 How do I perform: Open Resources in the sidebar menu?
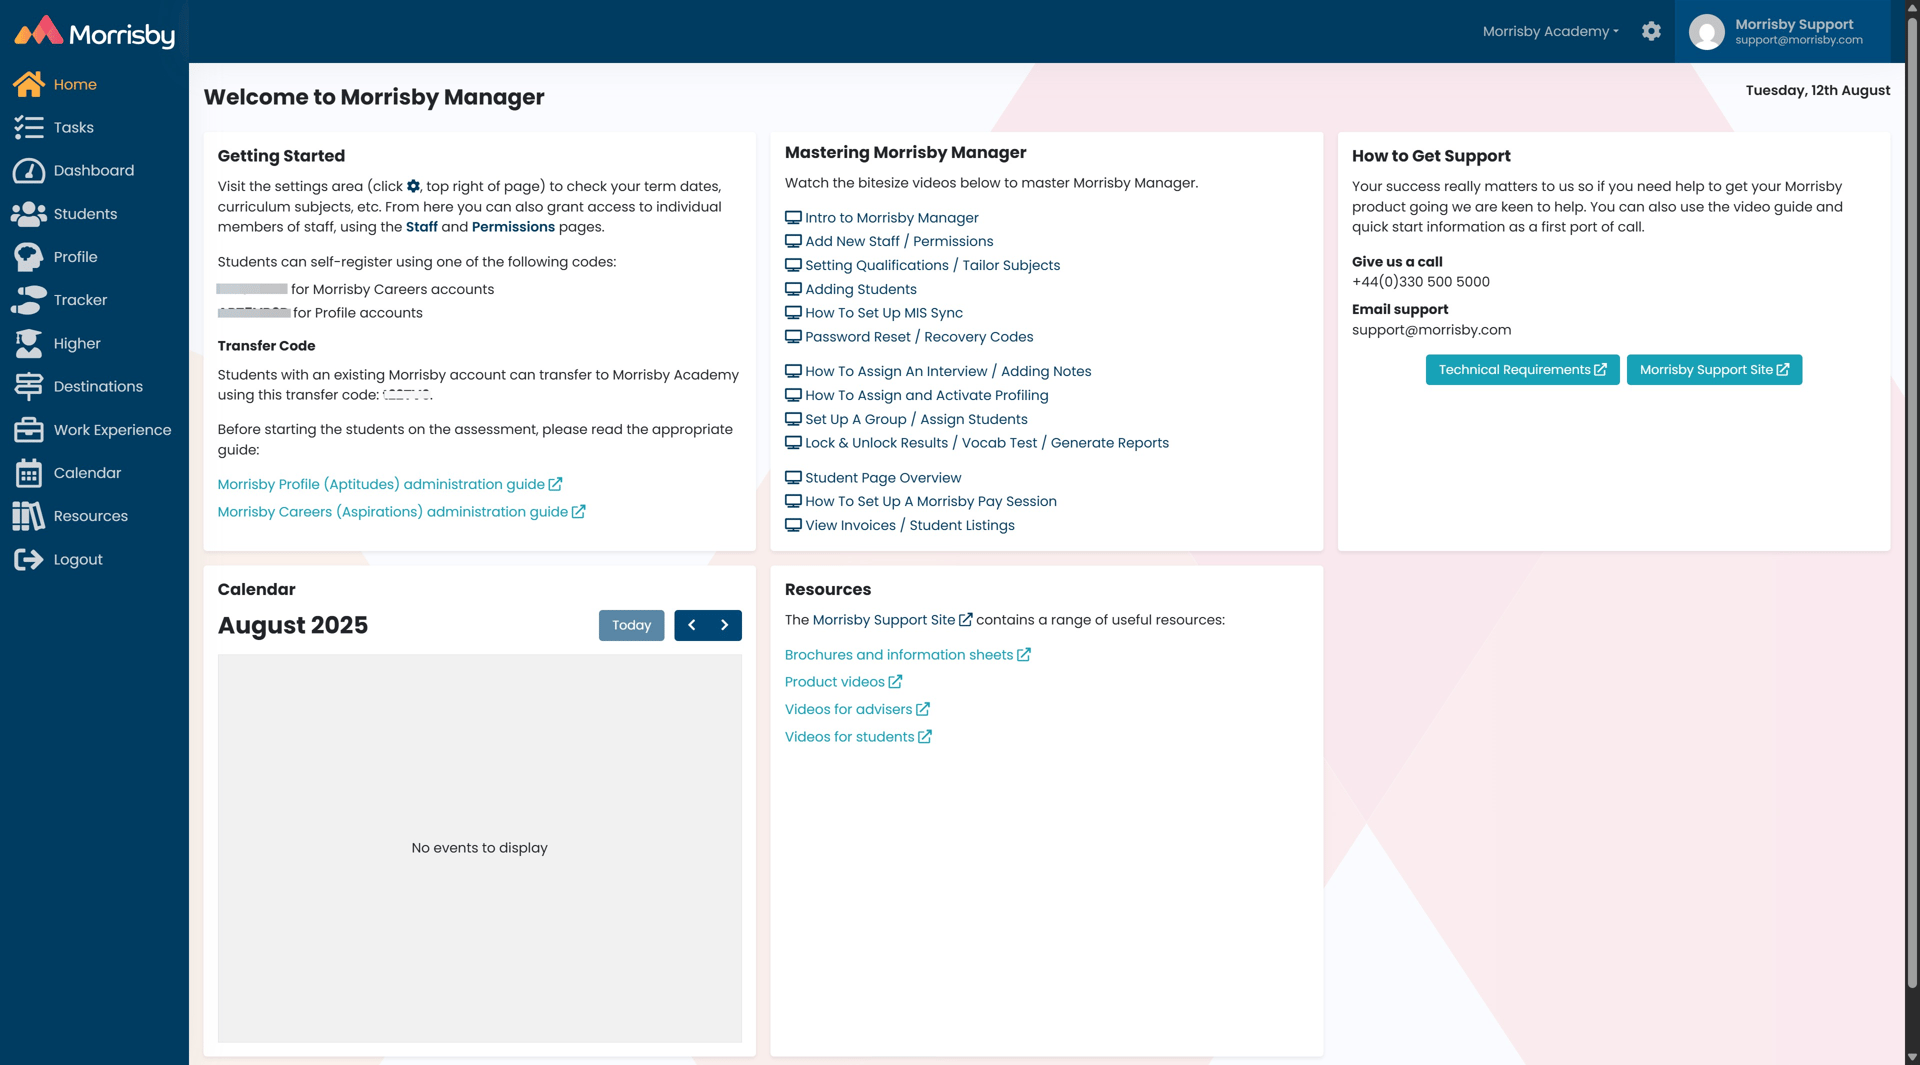tap(90, 516)
